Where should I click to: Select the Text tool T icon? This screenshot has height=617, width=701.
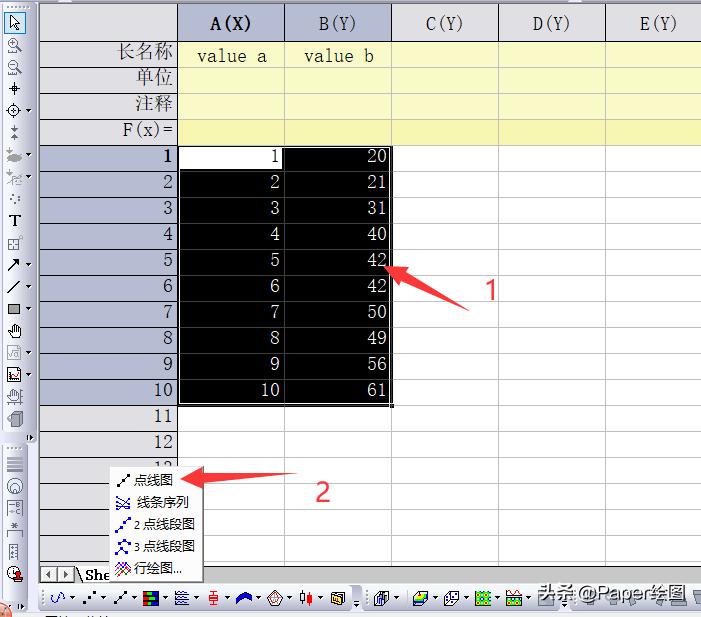click(14, 220)
